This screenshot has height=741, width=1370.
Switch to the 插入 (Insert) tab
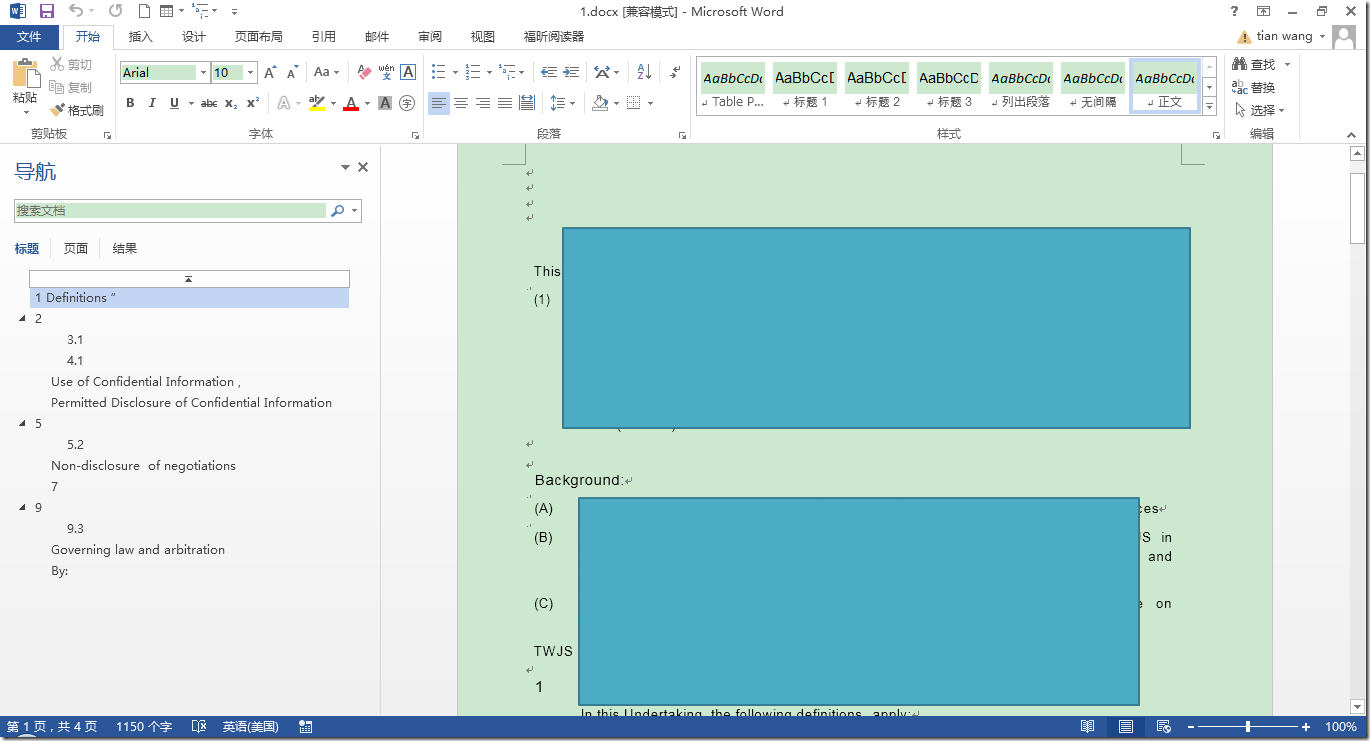141,37
